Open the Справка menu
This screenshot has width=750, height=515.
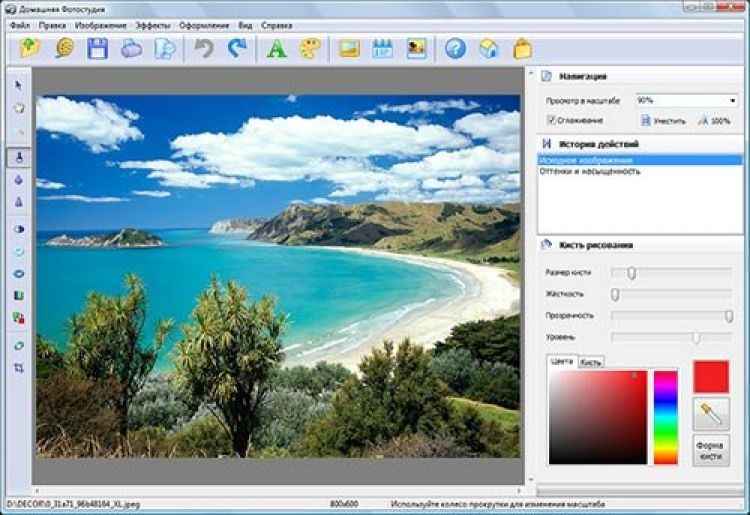(x=276, y=25)
